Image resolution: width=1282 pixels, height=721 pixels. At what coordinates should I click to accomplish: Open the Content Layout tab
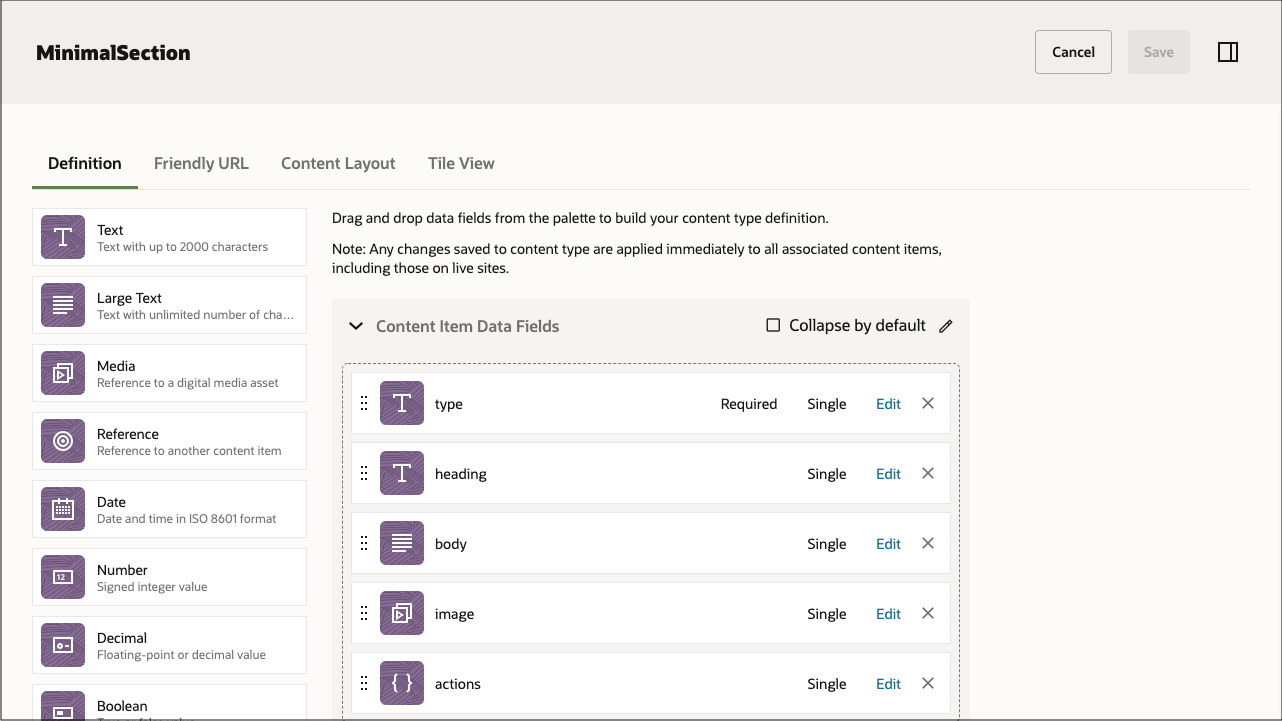tap(338, 164)
